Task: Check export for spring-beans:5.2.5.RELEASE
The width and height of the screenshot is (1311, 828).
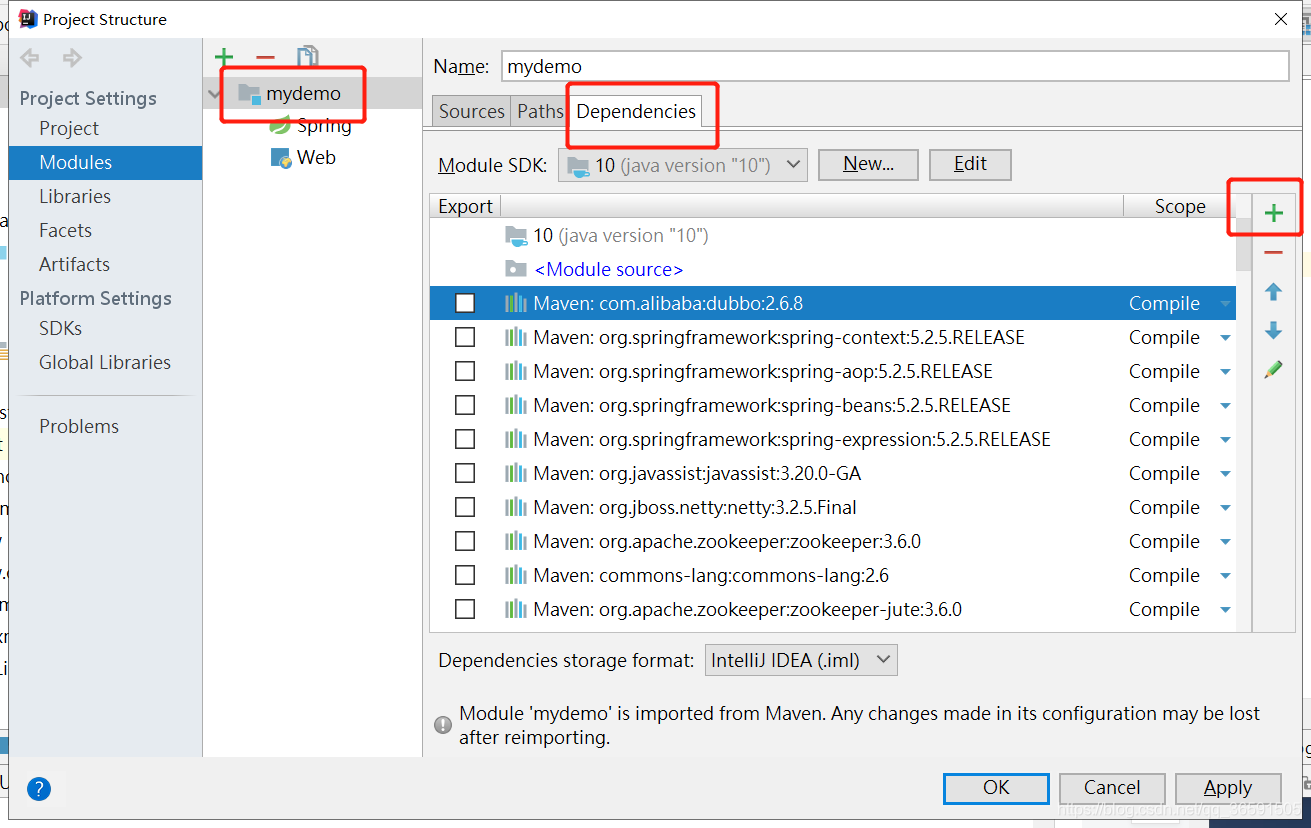Action: (x=465, y=405)
